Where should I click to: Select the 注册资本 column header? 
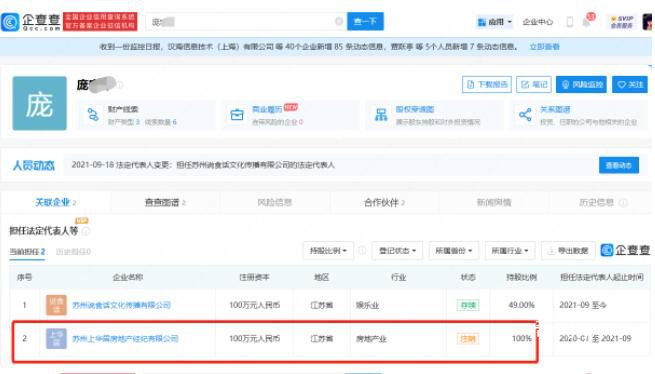[254, 277]
